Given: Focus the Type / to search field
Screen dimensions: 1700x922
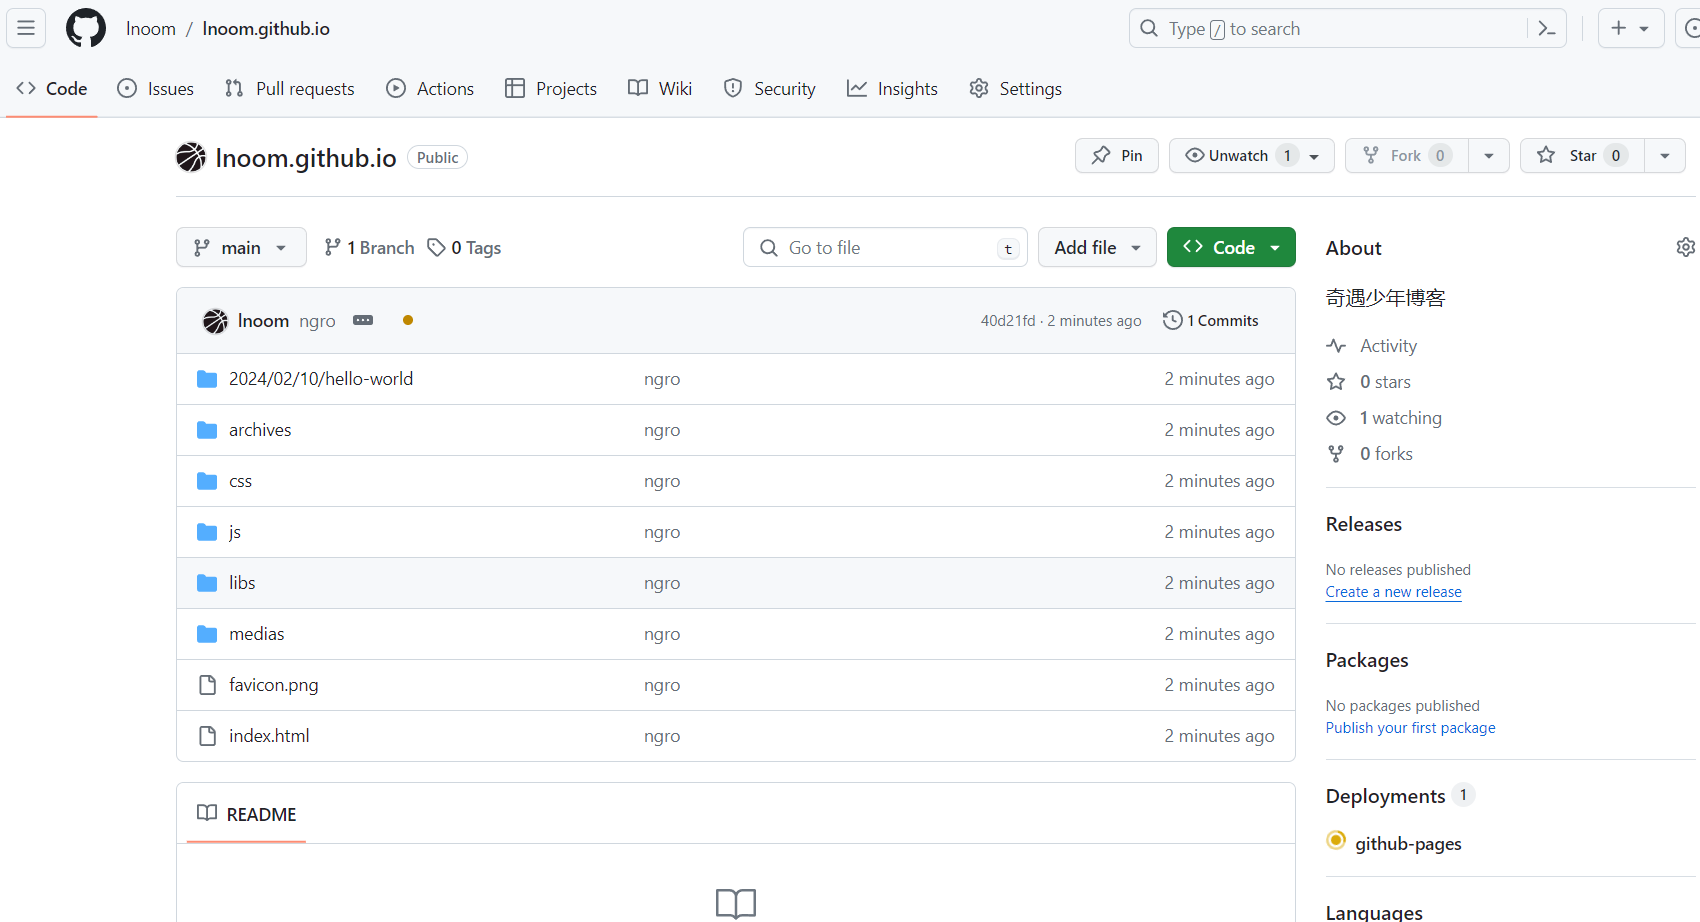Looking at the screenshot, I should click(1348, 29).
